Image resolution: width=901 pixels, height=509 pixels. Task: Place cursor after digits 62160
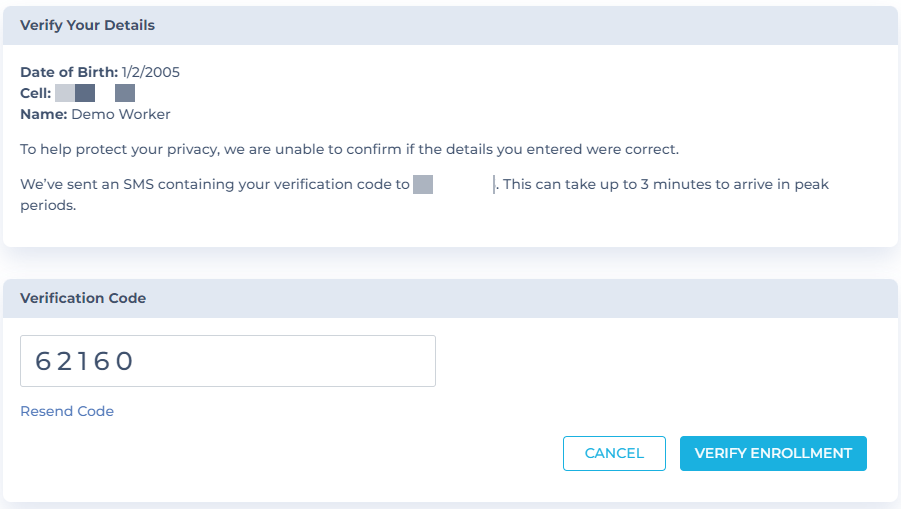pos(137,361)
